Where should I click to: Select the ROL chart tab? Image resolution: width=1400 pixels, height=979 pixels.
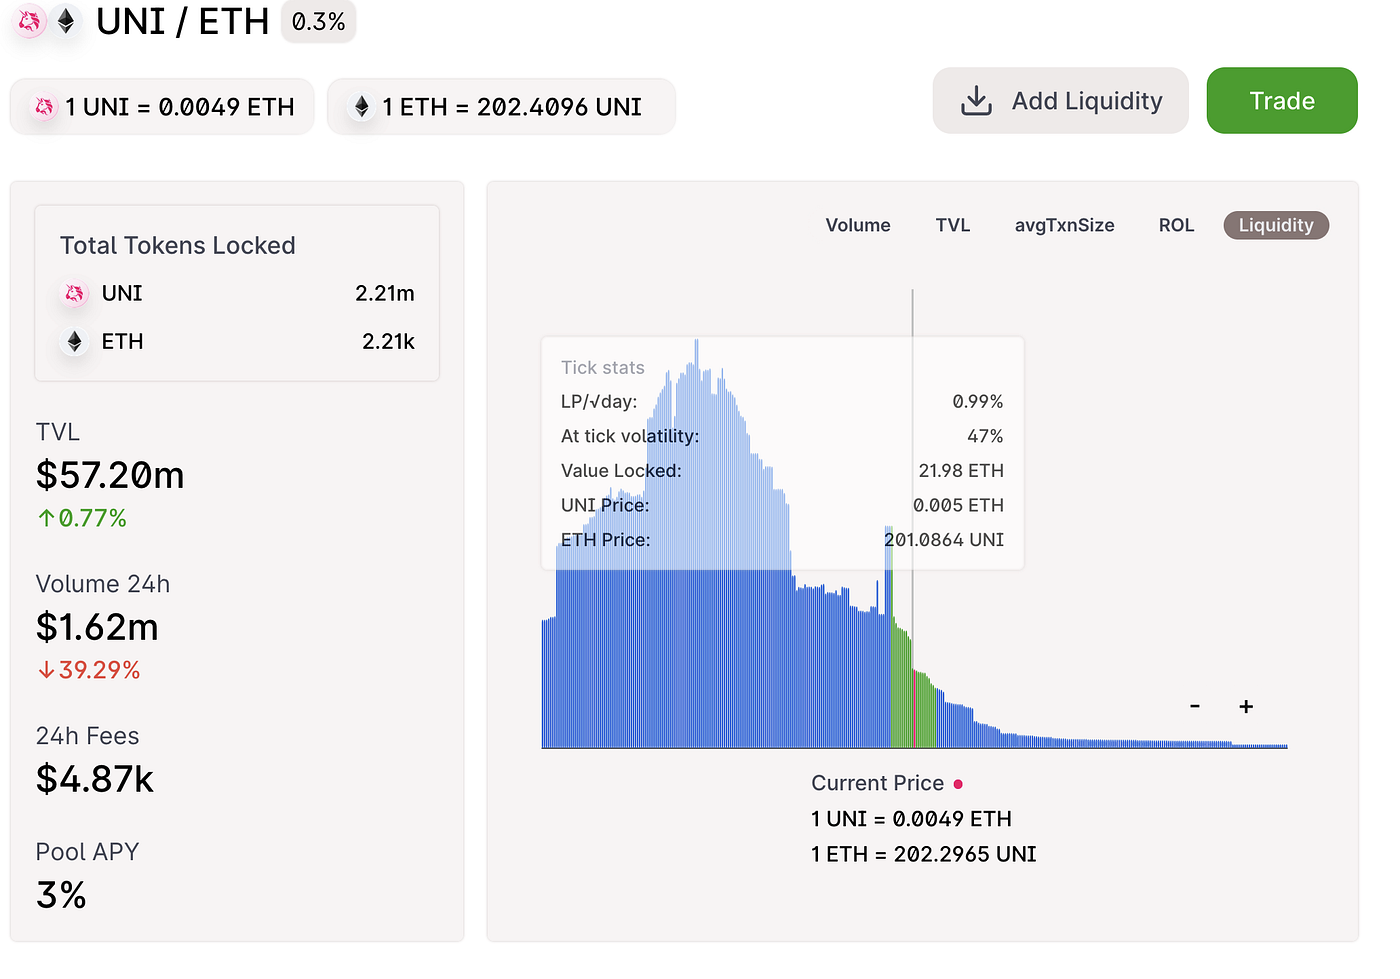1176,225
